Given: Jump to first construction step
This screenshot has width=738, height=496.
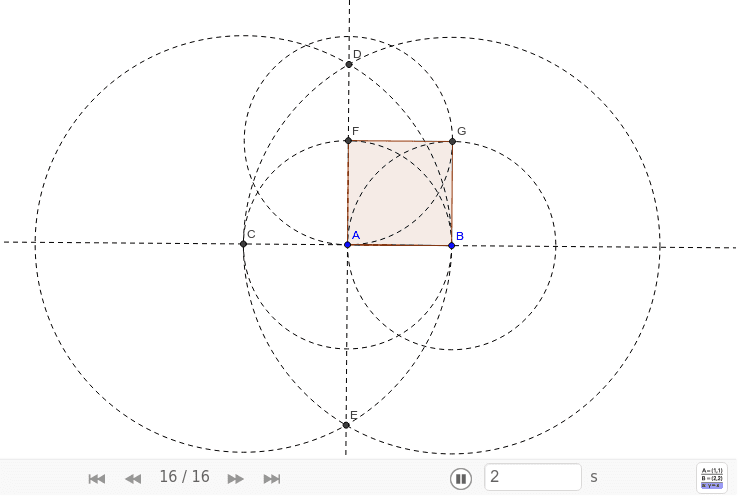Looking at the screenshot, I should point(97,479).
